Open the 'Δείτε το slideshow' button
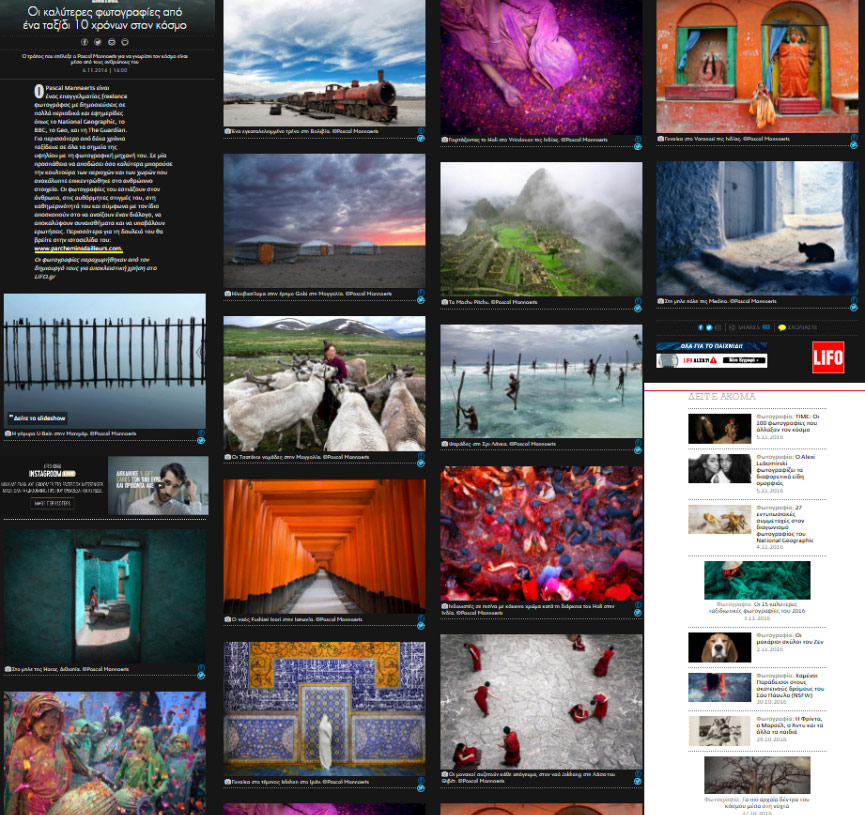The width and height of the screenshot is (865, 815). pos(40,418)
